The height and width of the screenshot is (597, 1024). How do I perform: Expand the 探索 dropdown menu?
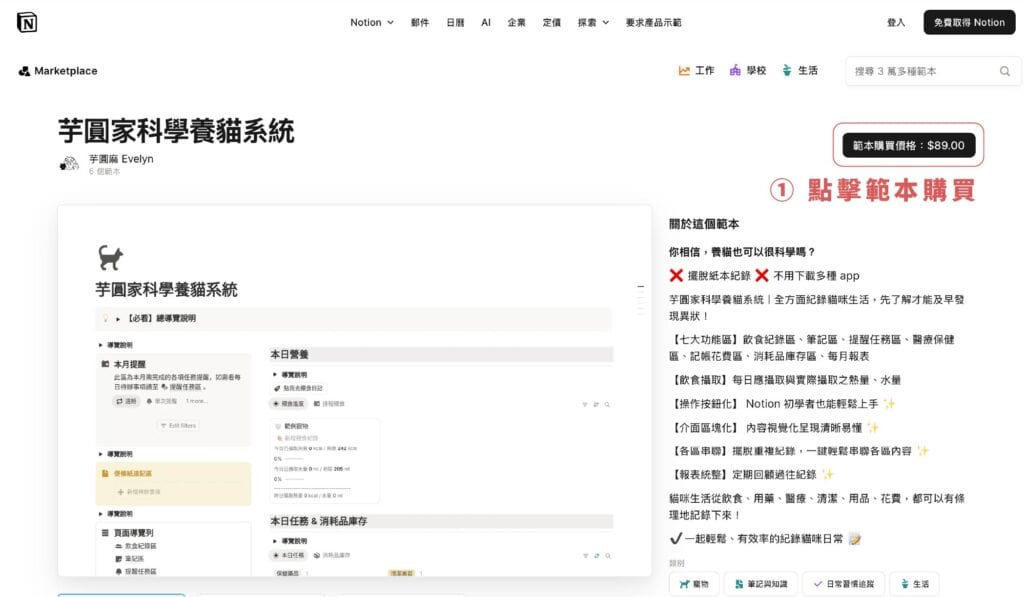tap(593, 22)
